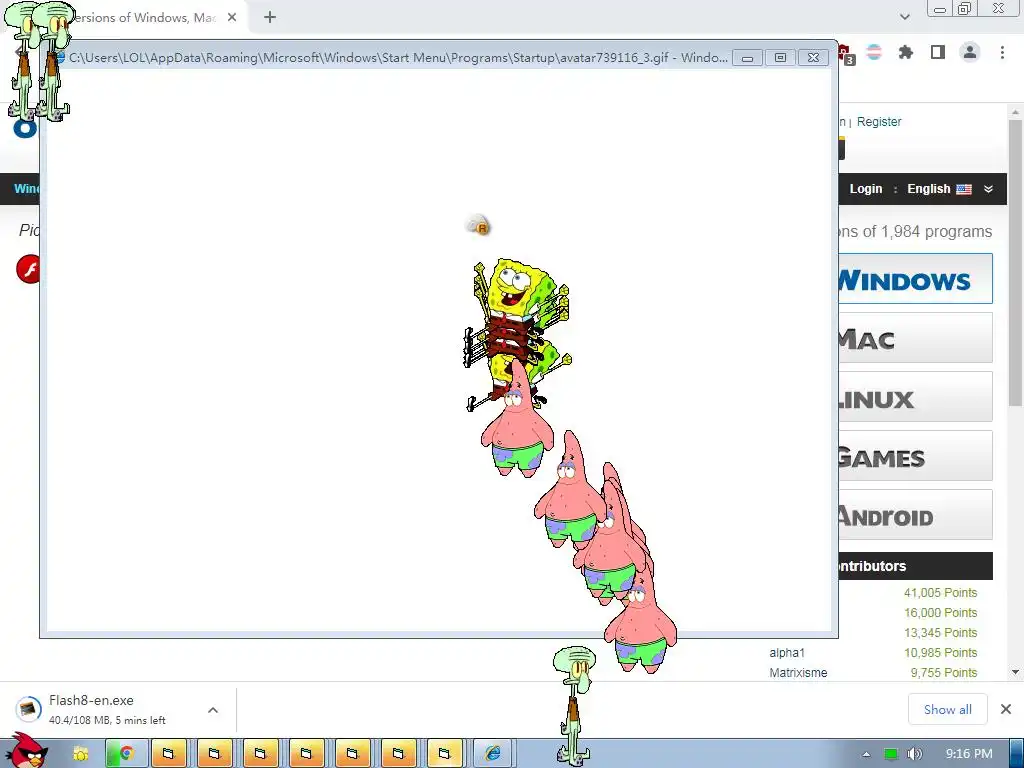Click the page icon in the gif window title
Image resolution: width=1024 pixels, height=768 pixels.
point(61,57)
